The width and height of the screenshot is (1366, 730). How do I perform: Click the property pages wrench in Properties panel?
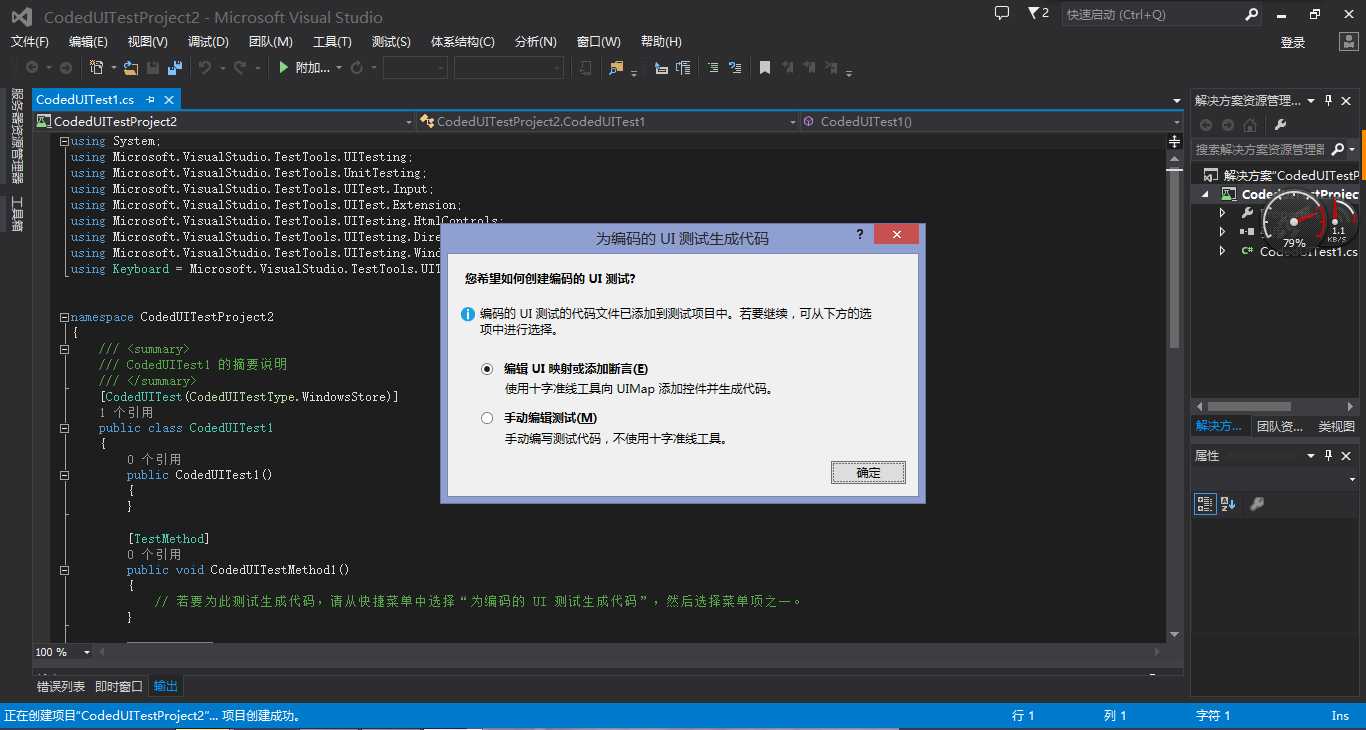[1257, 504]
